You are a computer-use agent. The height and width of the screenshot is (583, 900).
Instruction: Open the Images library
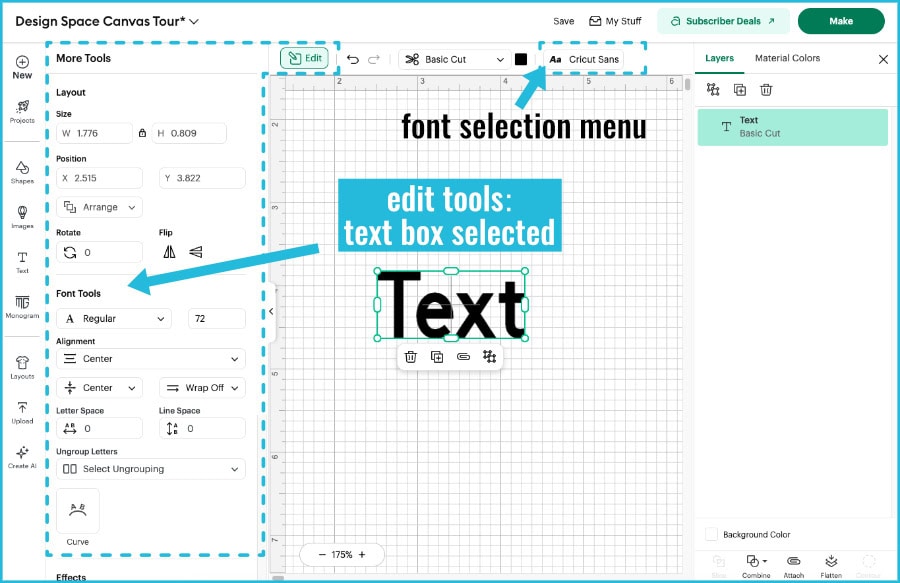[x=22, y=217]
